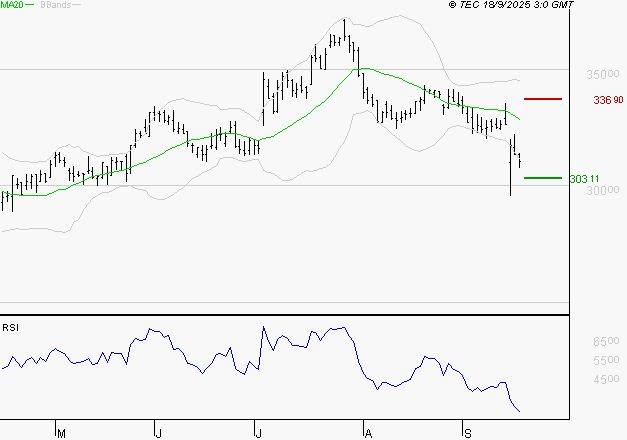Click the 303.11 support price label
Viewport: 627px width, 440px height.
(584, 179)
